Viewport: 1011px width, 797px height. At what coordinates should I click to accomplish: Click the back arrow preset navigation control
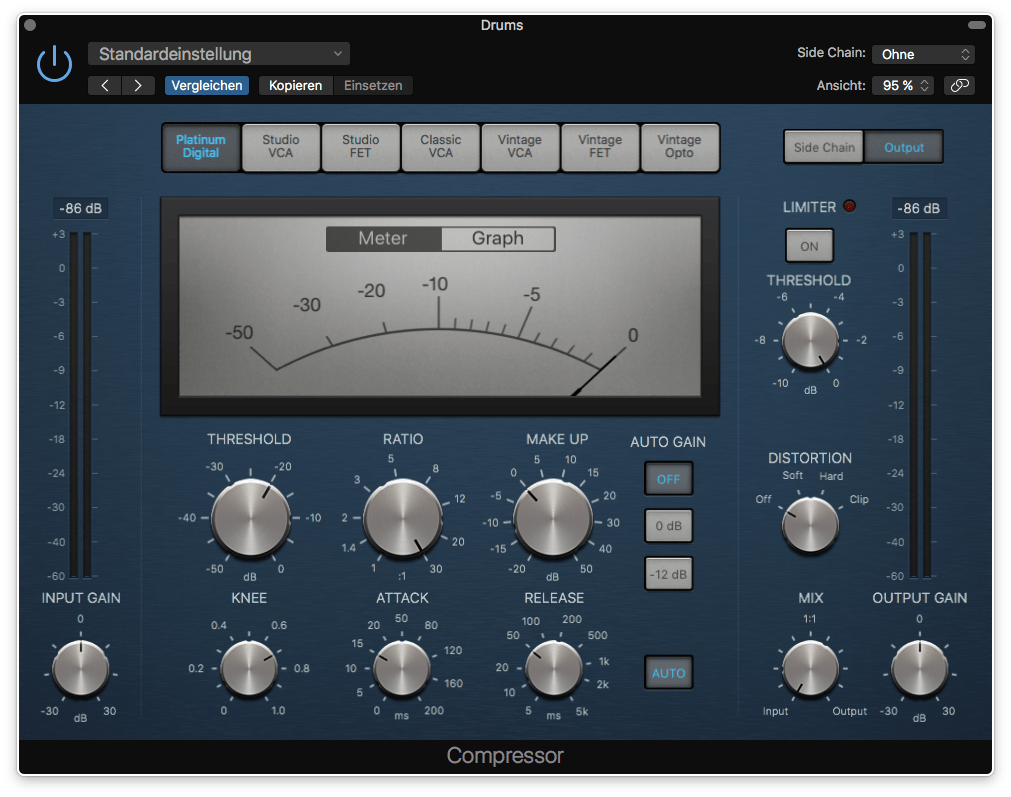[105, 85]
